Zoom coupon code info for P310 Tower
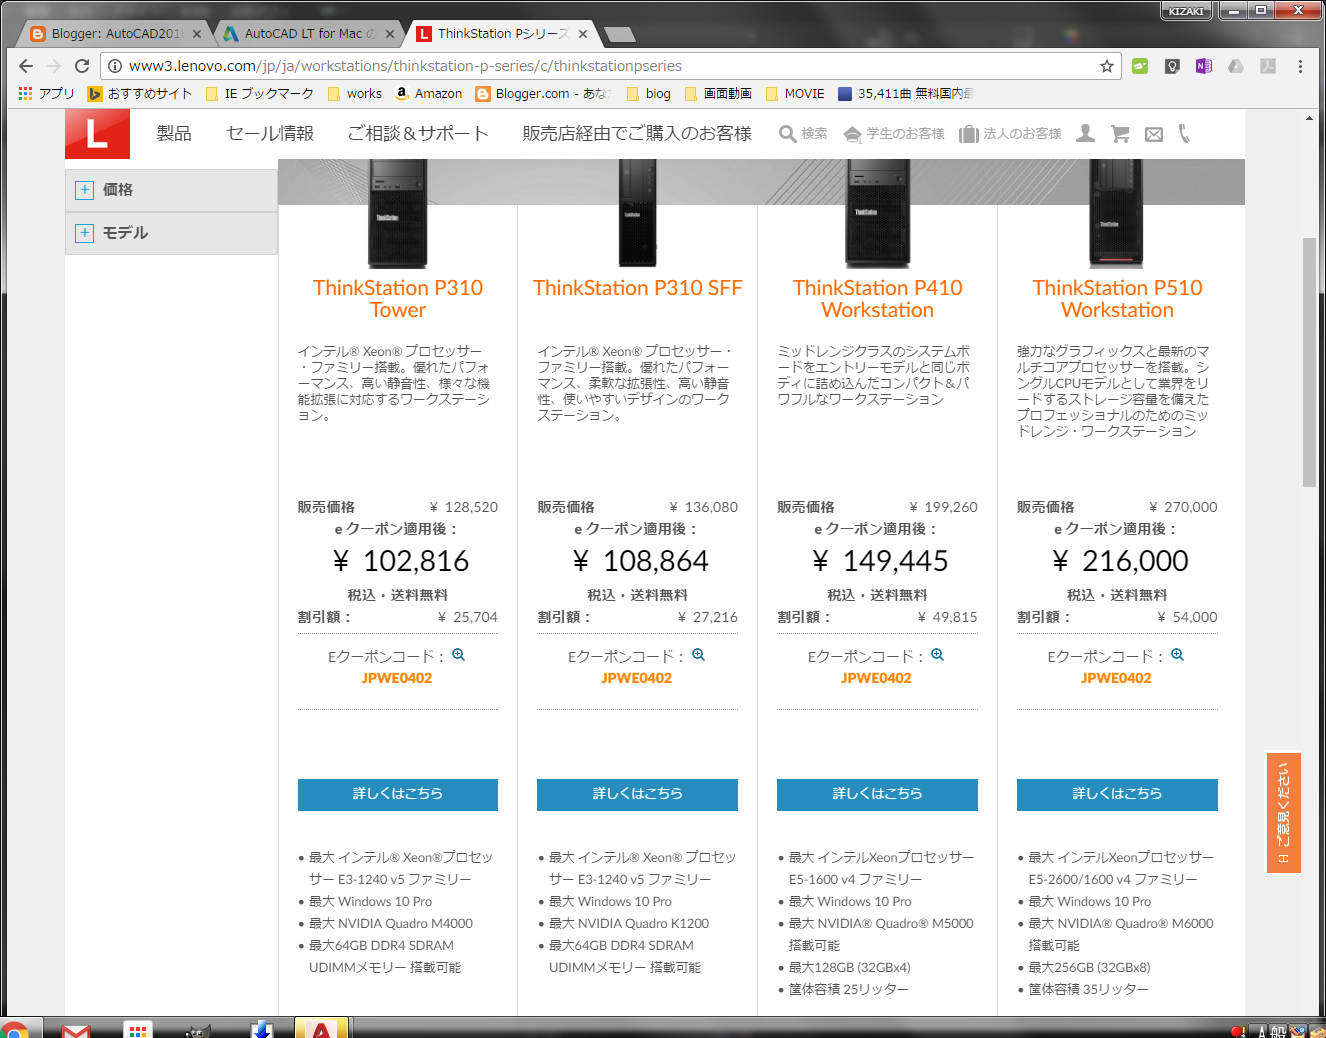Viewport: 1326px width, 1038px height. pyautogui.click(x=458, y=655)
